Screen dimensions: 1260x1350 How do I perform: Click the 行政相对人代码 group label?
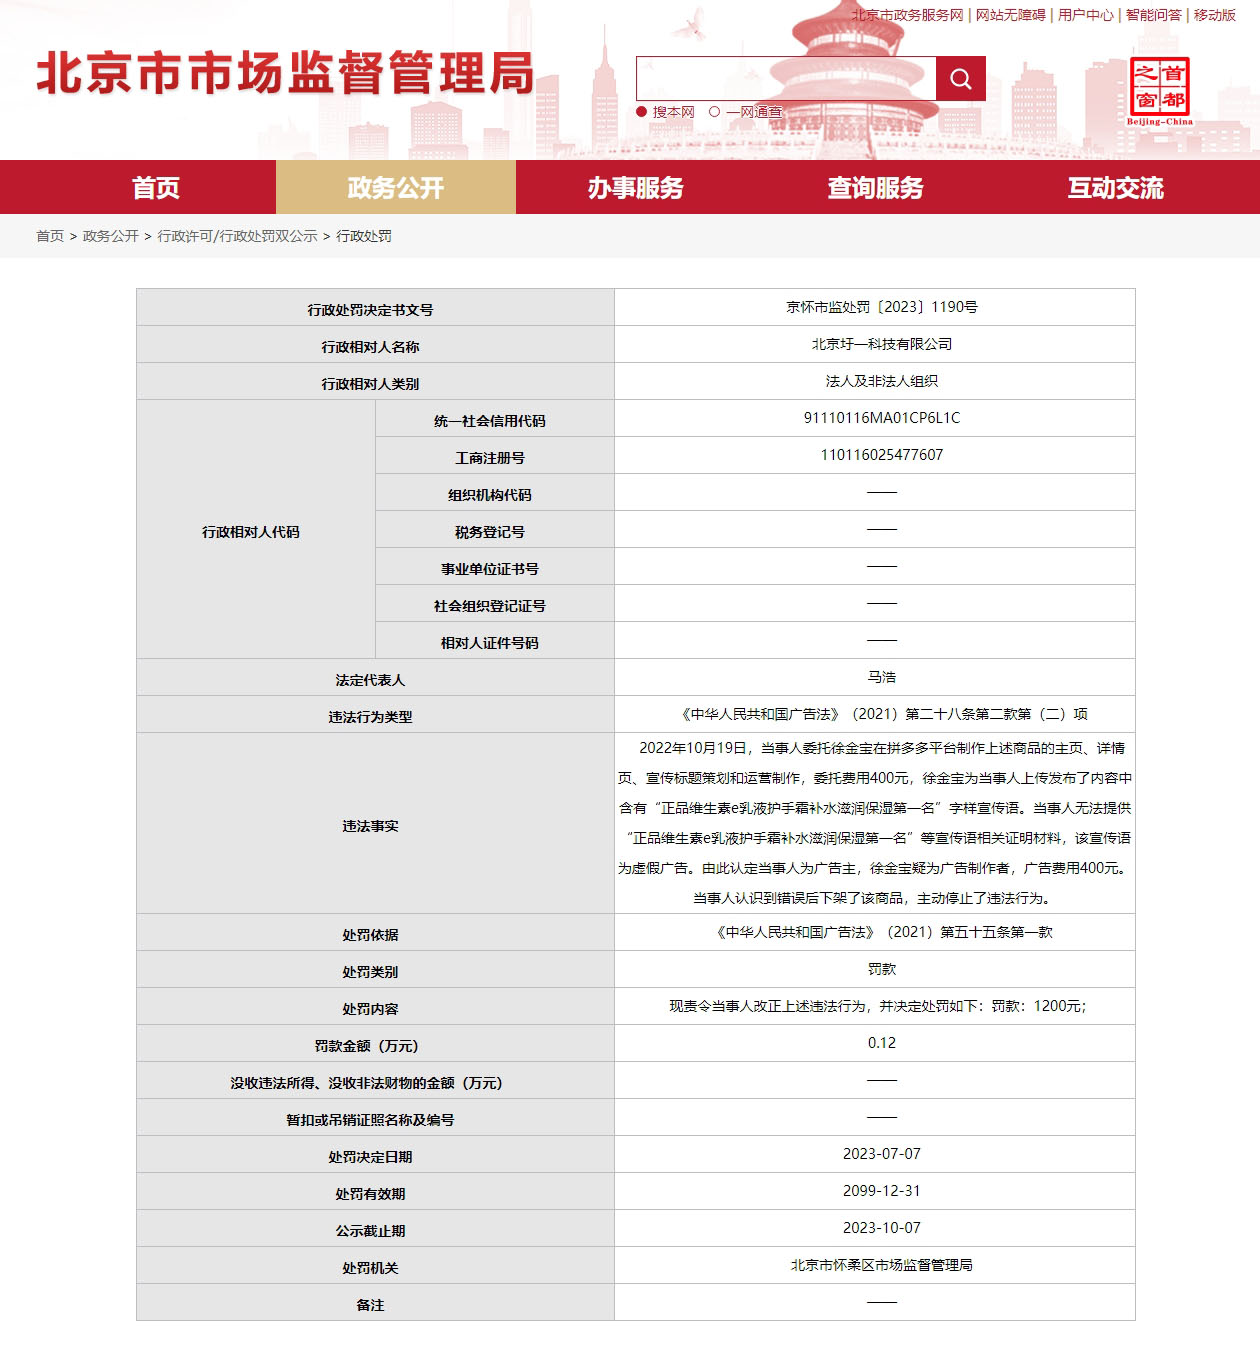(251, 532)
